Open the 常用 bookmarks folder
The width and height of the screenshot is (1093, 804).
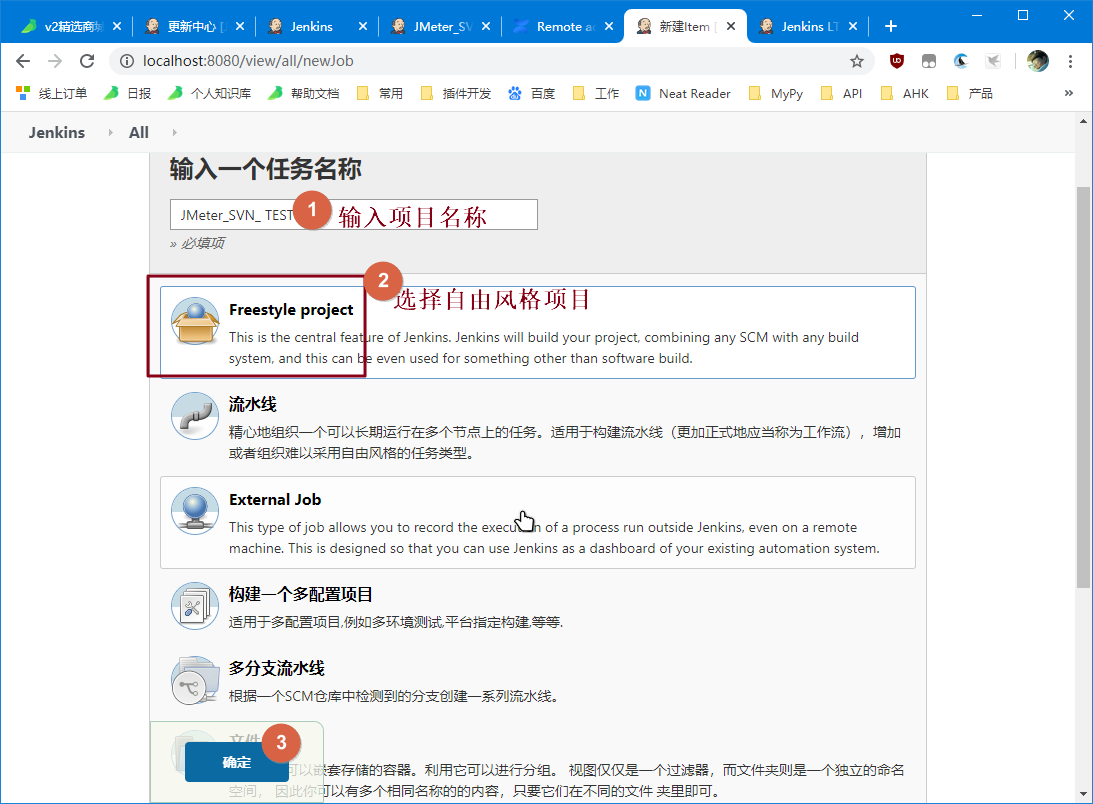point(380,93)
